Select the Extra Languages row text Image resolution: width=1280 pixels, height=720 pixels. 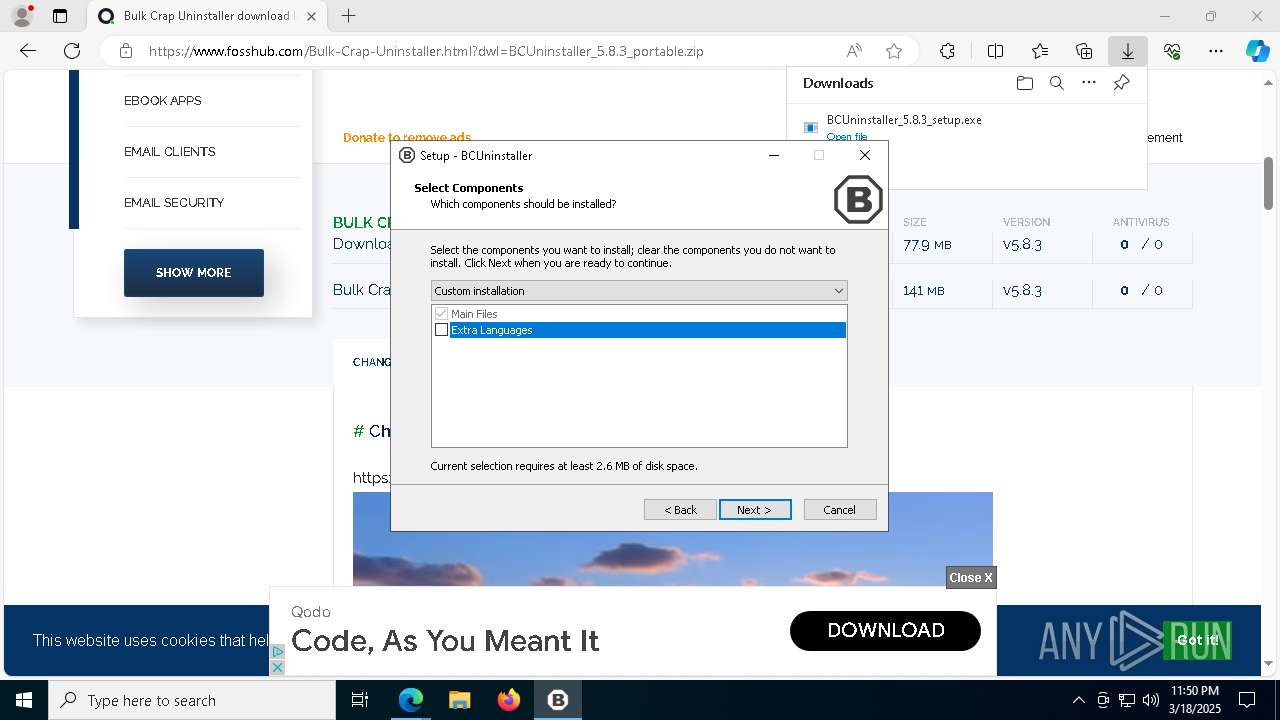pyautogui.click(x=491, y=330)
